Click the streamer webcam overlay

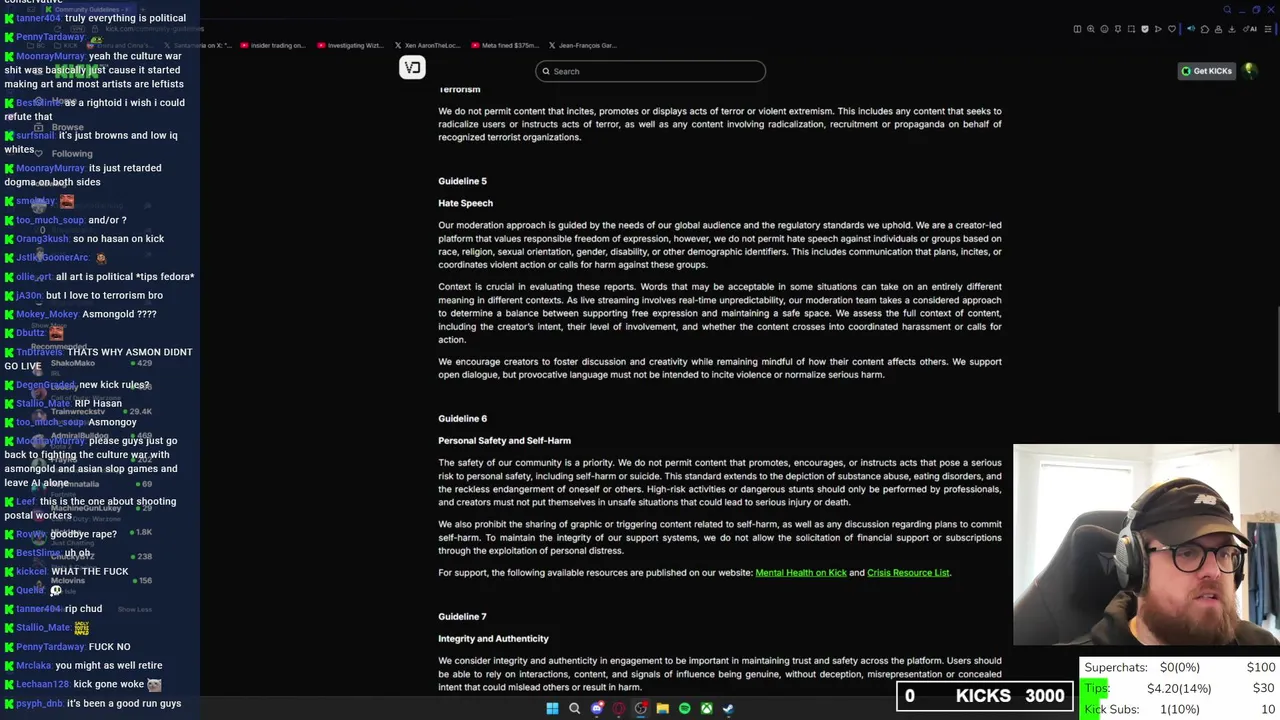click(x=1146, y=545)
